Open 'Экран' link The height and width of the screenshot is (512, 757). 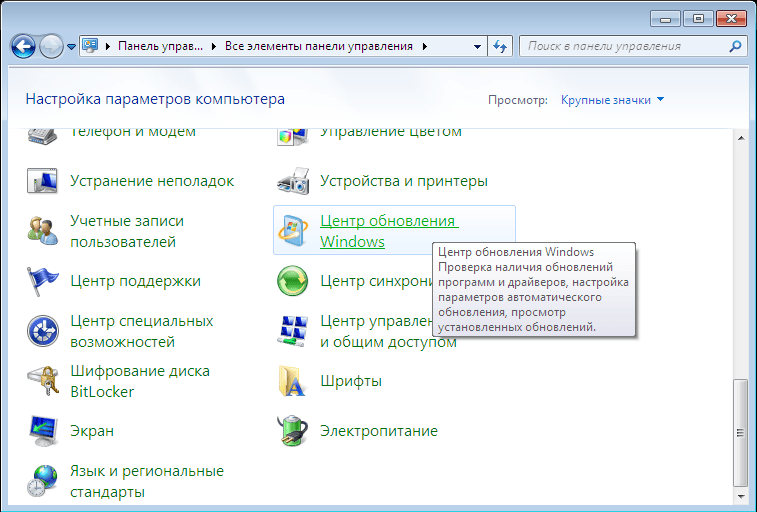tap(92, 431)
